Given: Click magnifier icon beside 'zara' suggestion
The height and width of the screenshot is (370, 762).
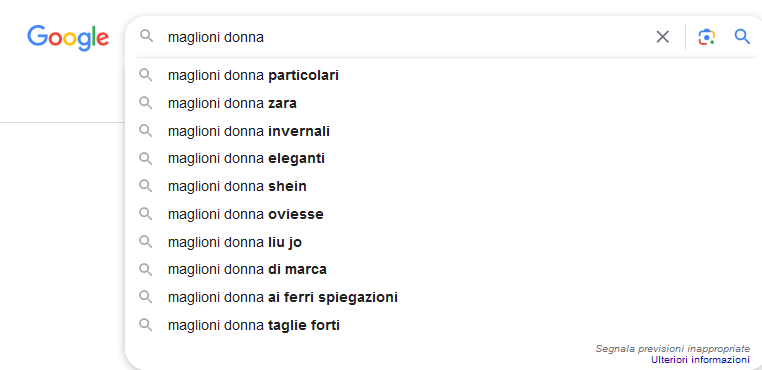Looking at the screenshot, I should coord(146,103).
